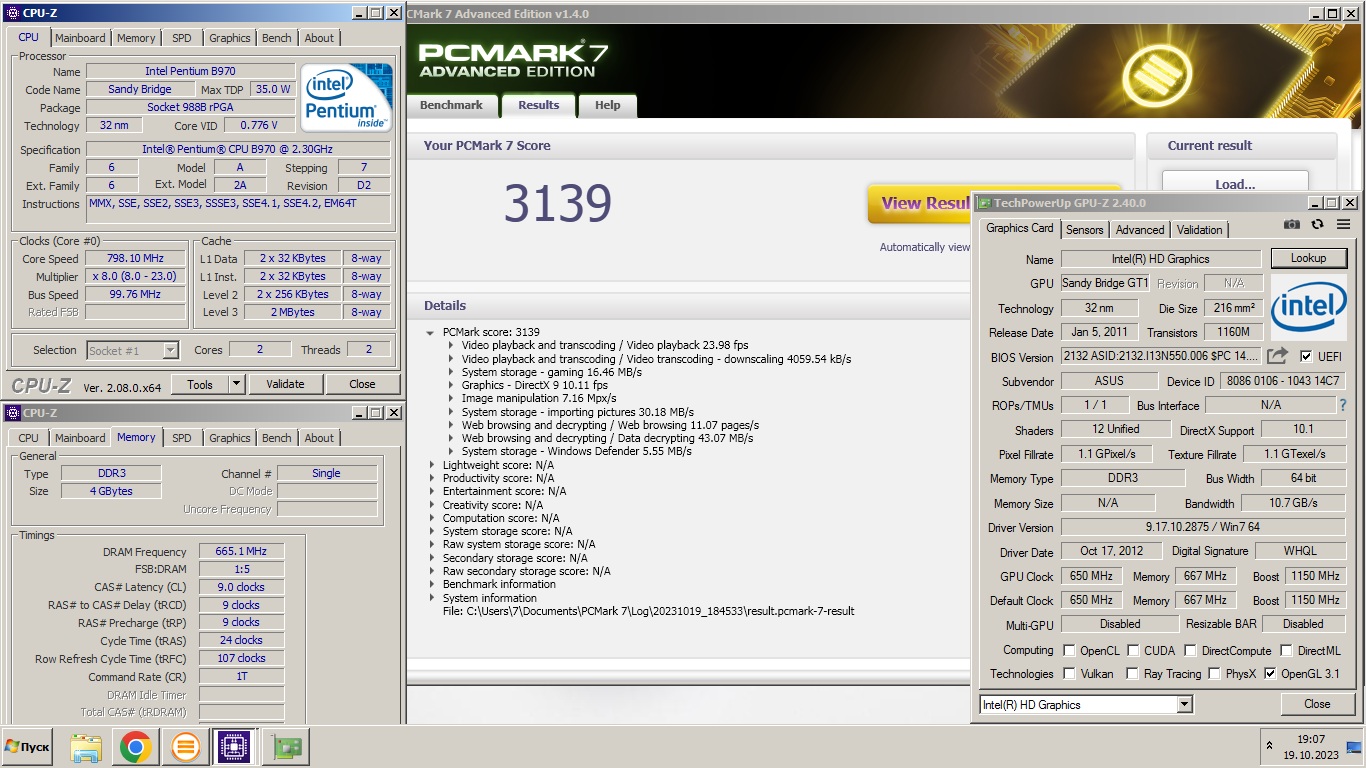Toggle Vulkan checkbox
Image resolution: width=1366 pixels, height=768 pixels.
click(1069, 673)
